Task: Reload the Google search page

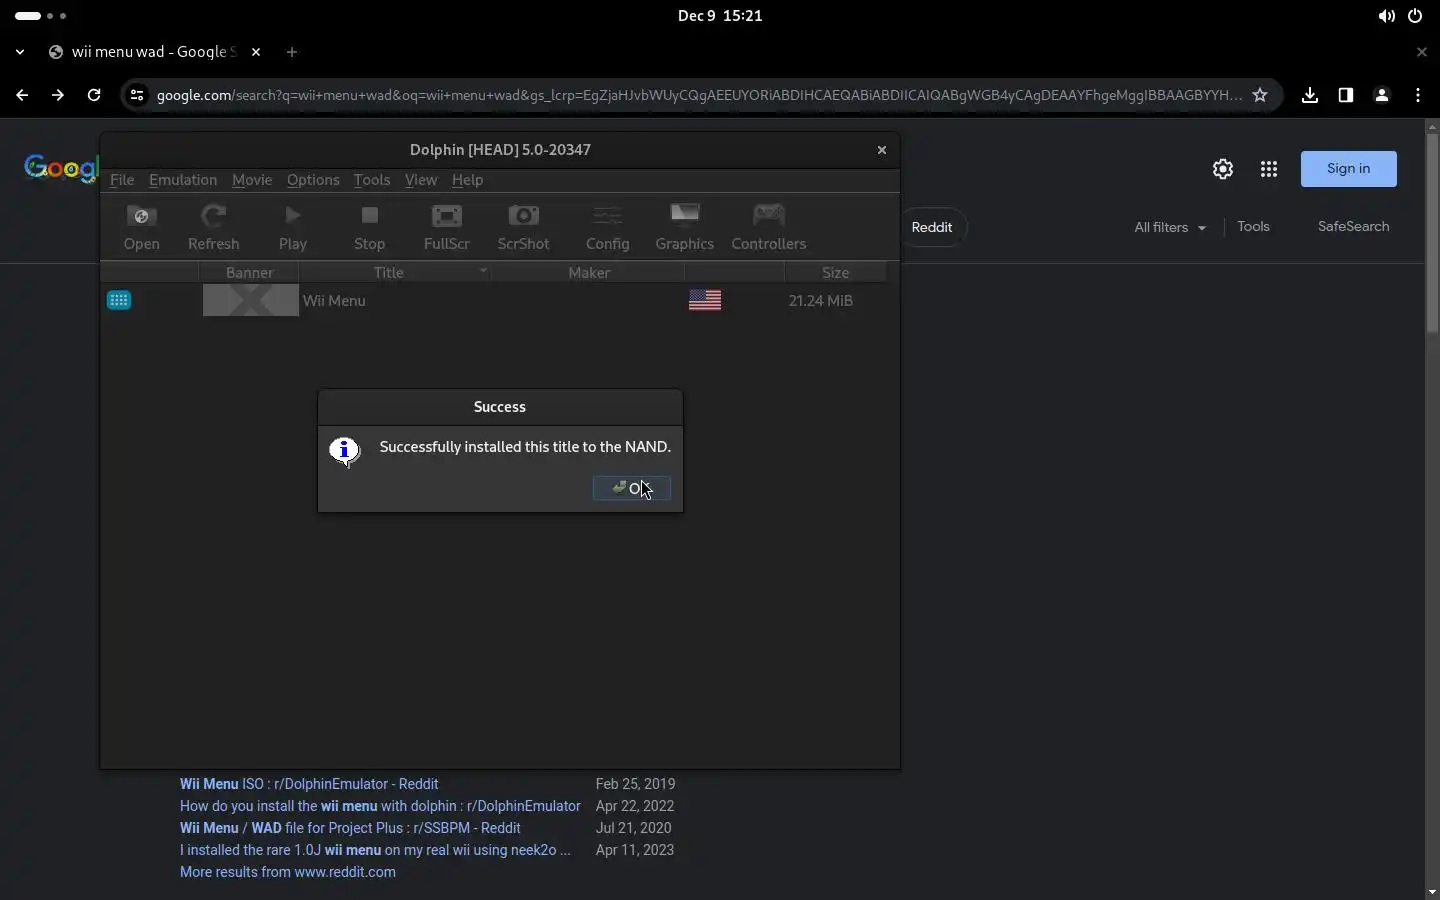Action: click(94, 95)
